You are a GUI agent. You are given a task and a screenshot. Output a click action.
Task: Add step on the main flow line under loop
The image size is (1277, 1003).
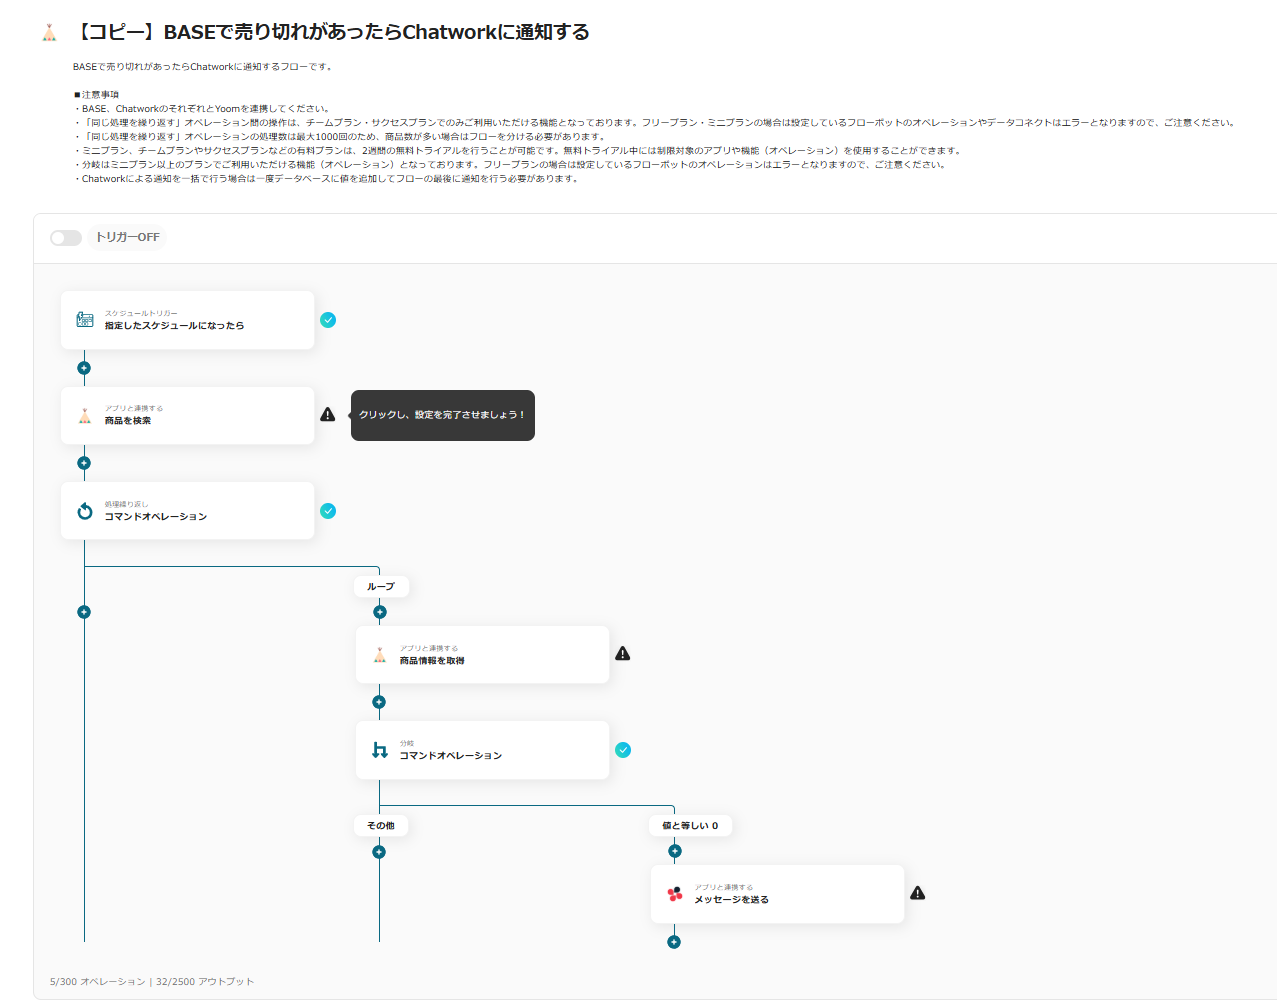84,612
